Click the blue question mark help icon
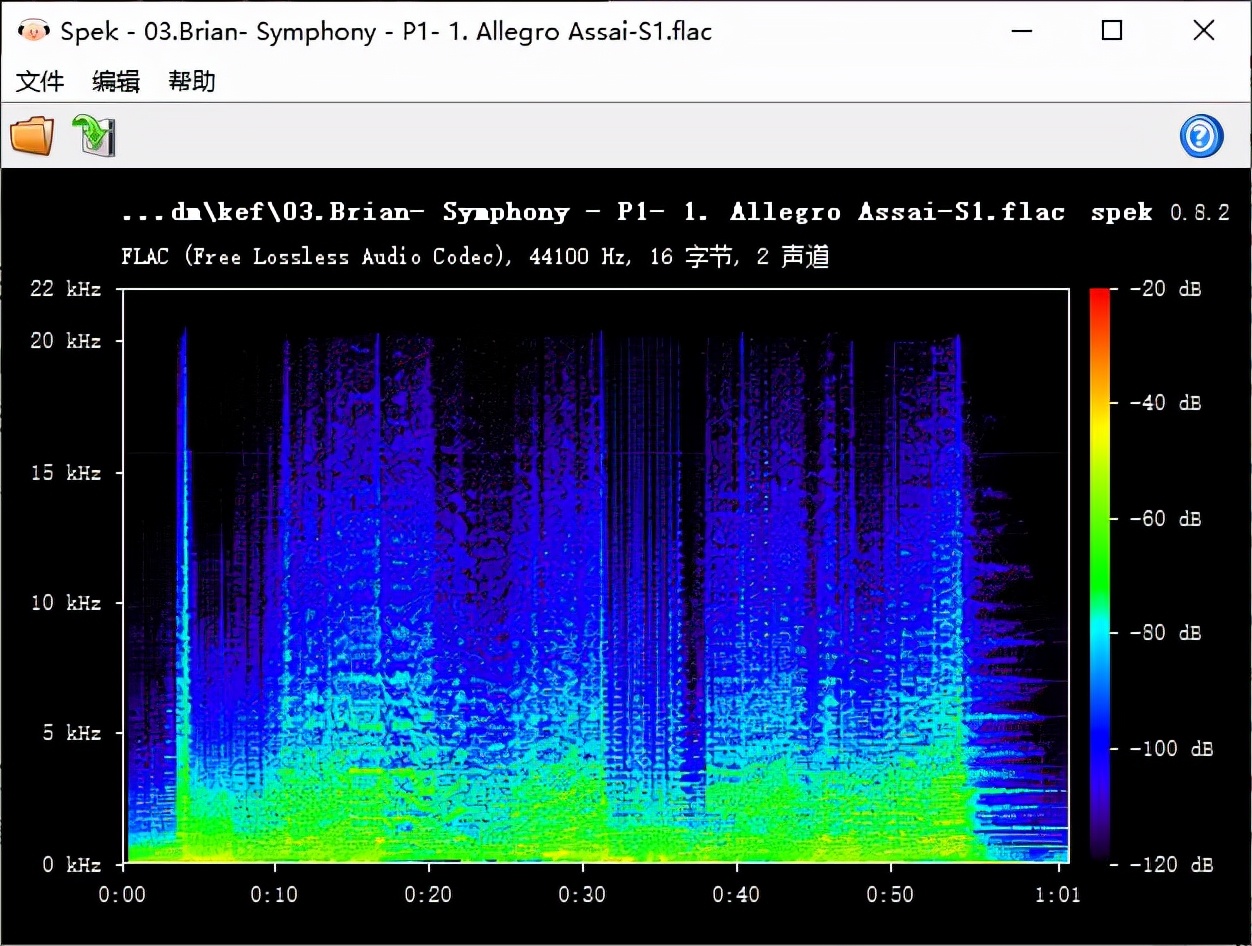This screenshot has height=946, width=1252. [x=1201, y=136]
